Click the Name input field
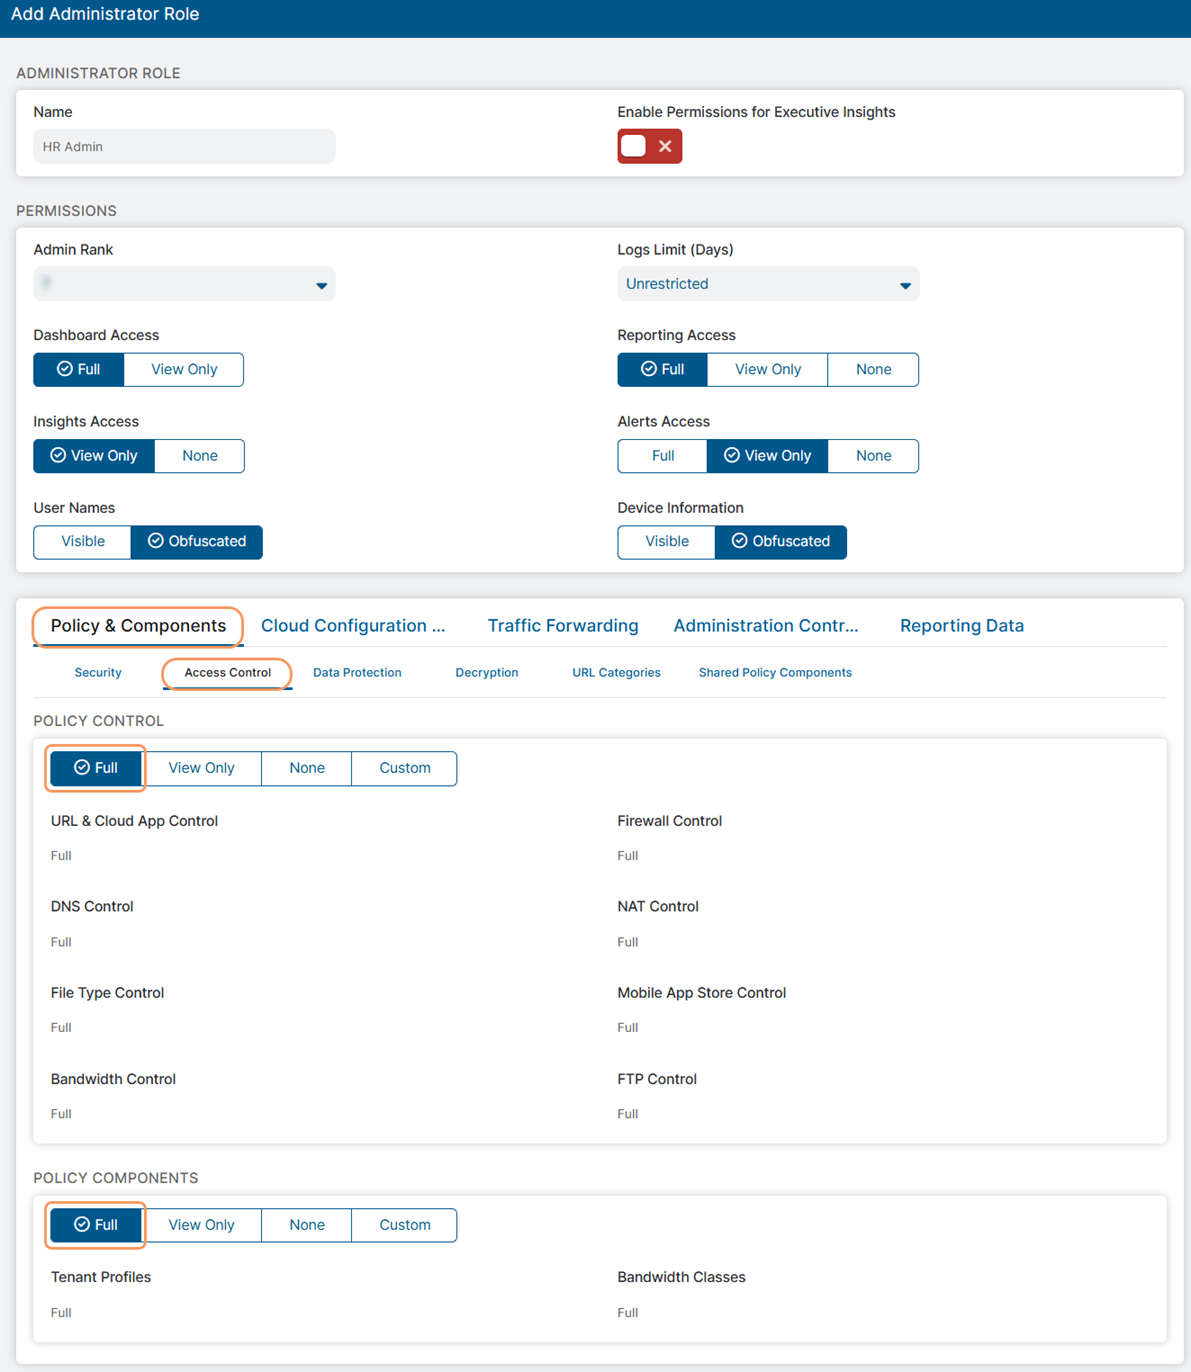Image resolution: width=1191 pixels, height=1372 pixels. (184, 146)
